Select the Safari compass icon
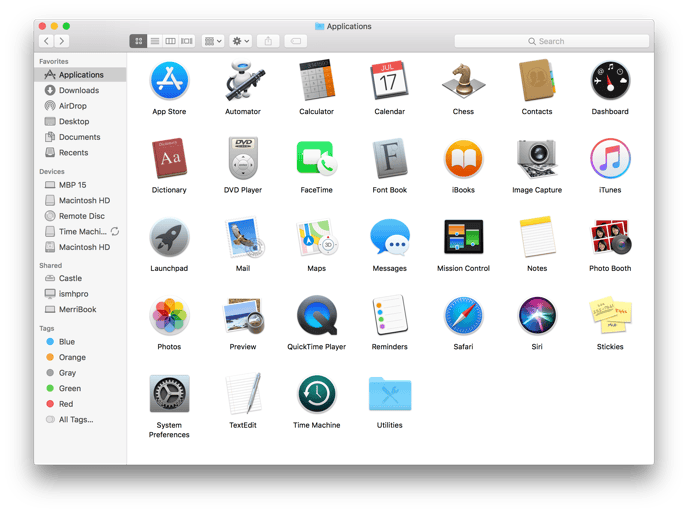 pos(463,316)
